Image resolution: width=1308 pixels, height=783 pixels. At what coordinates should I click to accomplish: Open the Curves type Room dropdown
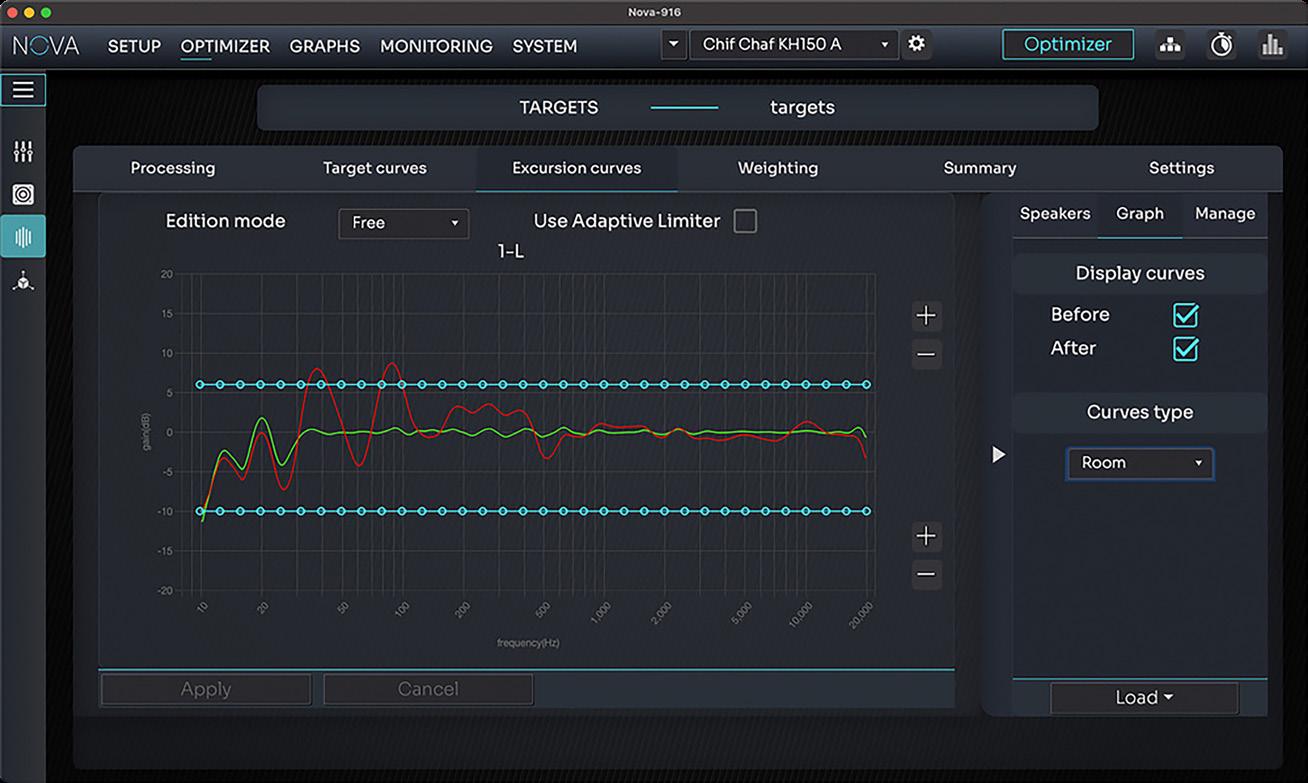[1139, 463]
